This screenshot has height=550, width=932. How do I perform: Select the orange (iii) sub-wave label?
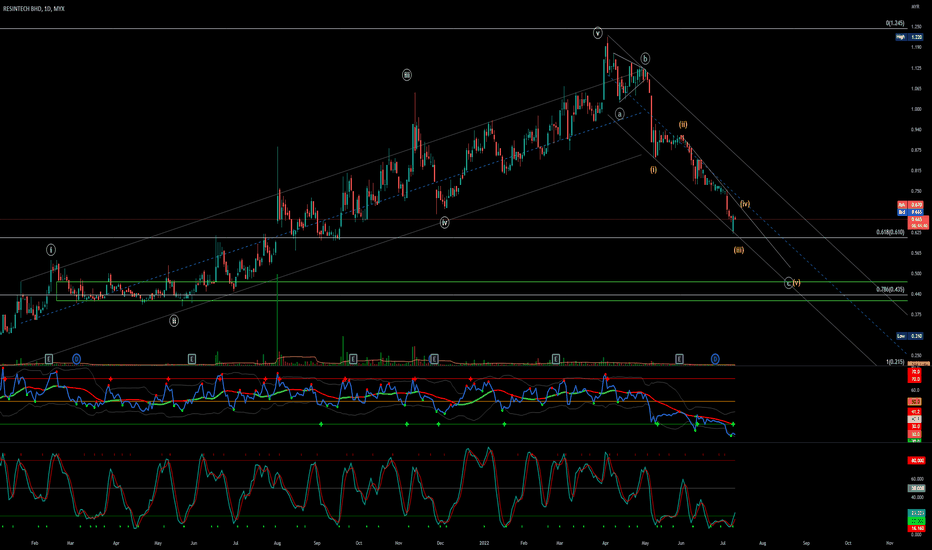point(738,250)
